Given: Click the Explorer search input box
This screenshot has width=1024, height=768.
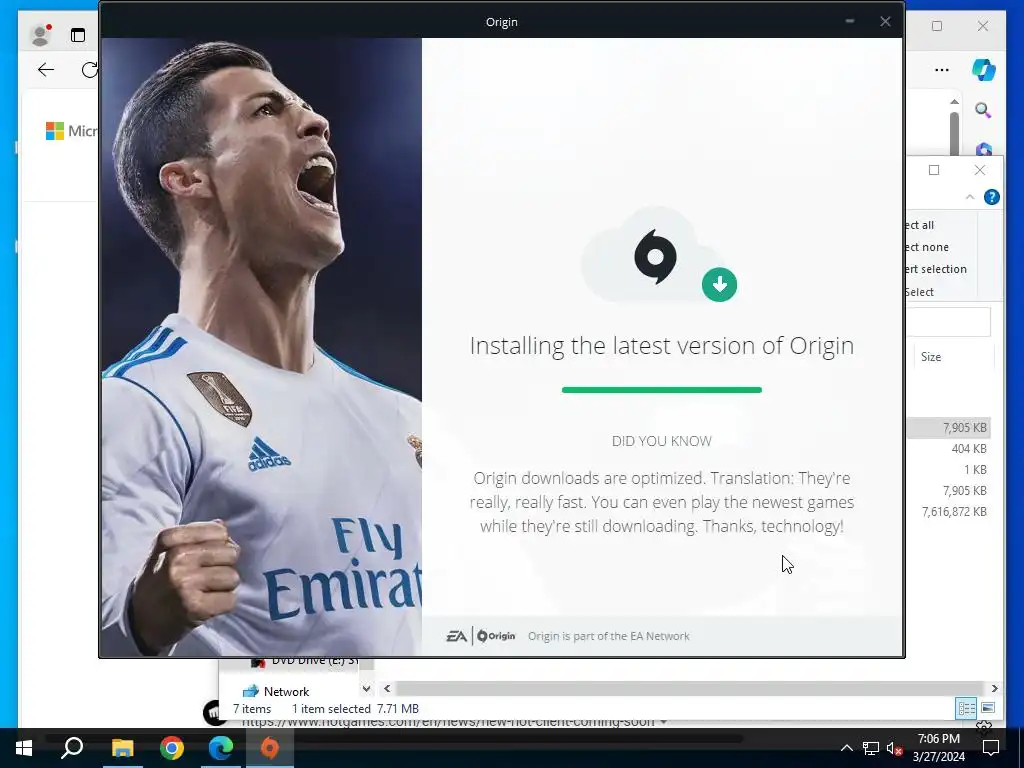Looking at the screenshot, I should [x=949, y=322].
